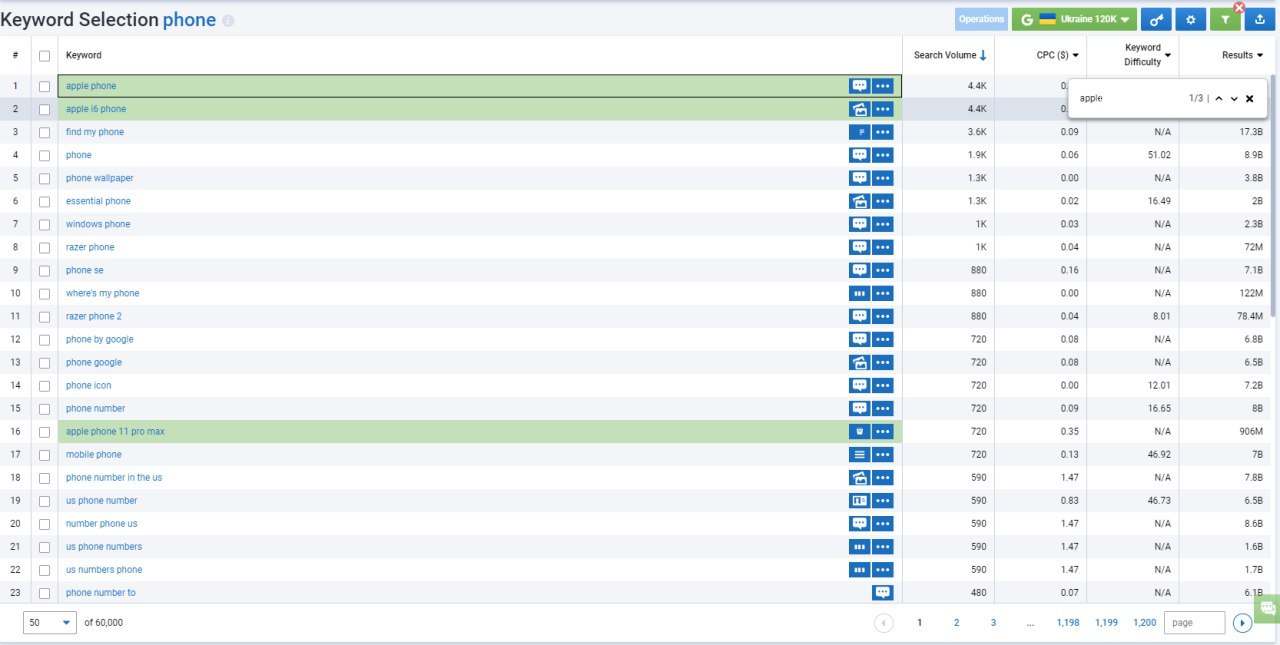Toggle the select-all checkbox in header
This screenshot has width=1280, height=645.
pyautogui.click(x=44, y=56)
